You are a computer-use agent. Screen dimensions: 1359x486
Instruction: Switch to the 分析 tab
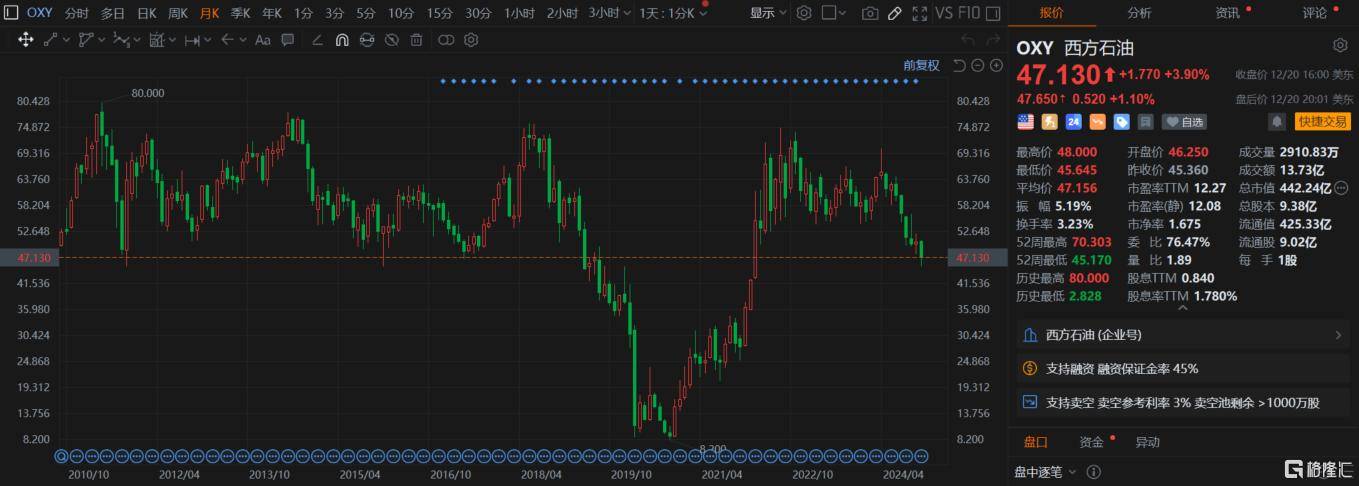(1139, 13)
